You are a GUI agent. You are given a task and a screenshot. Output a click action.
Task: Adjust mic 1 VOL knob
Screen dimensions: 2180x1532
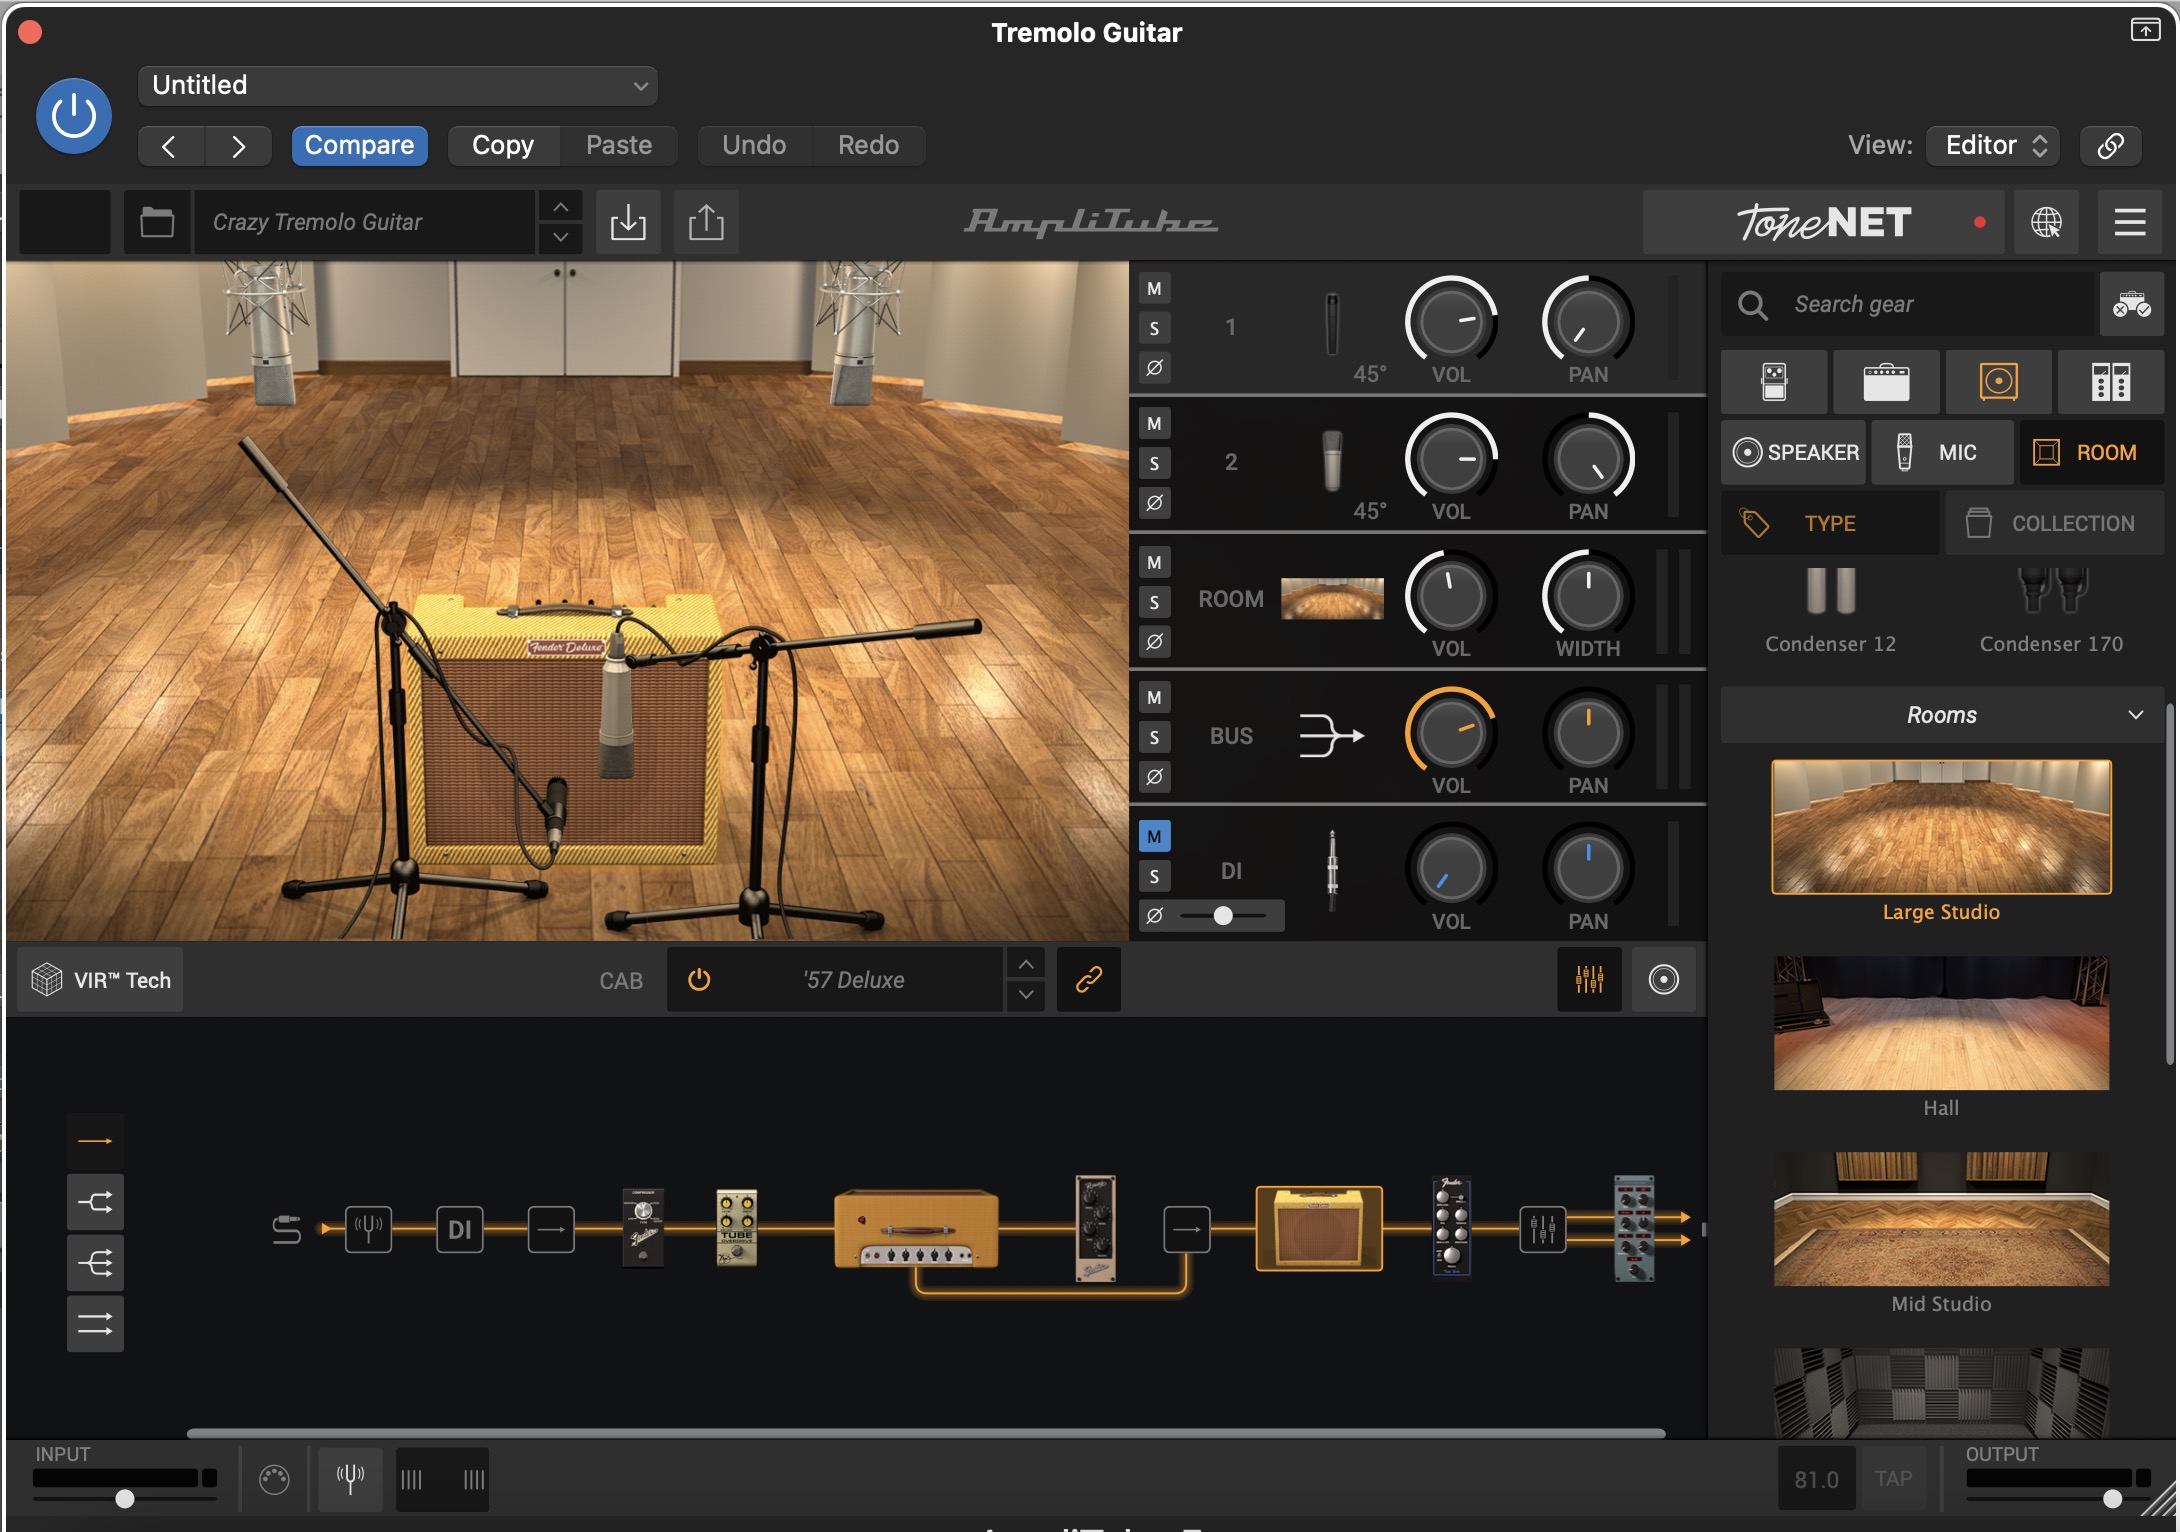click(x=1451, y=322)
